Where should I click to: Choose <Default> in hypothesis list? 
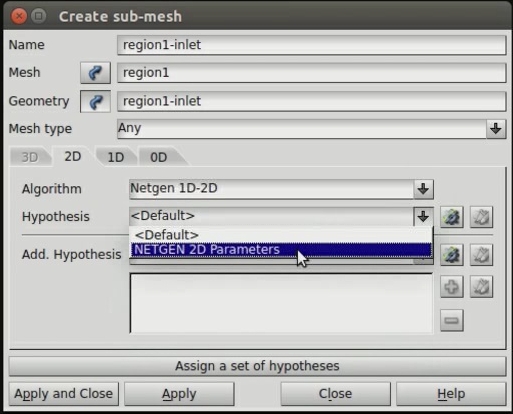coord(281,235)
